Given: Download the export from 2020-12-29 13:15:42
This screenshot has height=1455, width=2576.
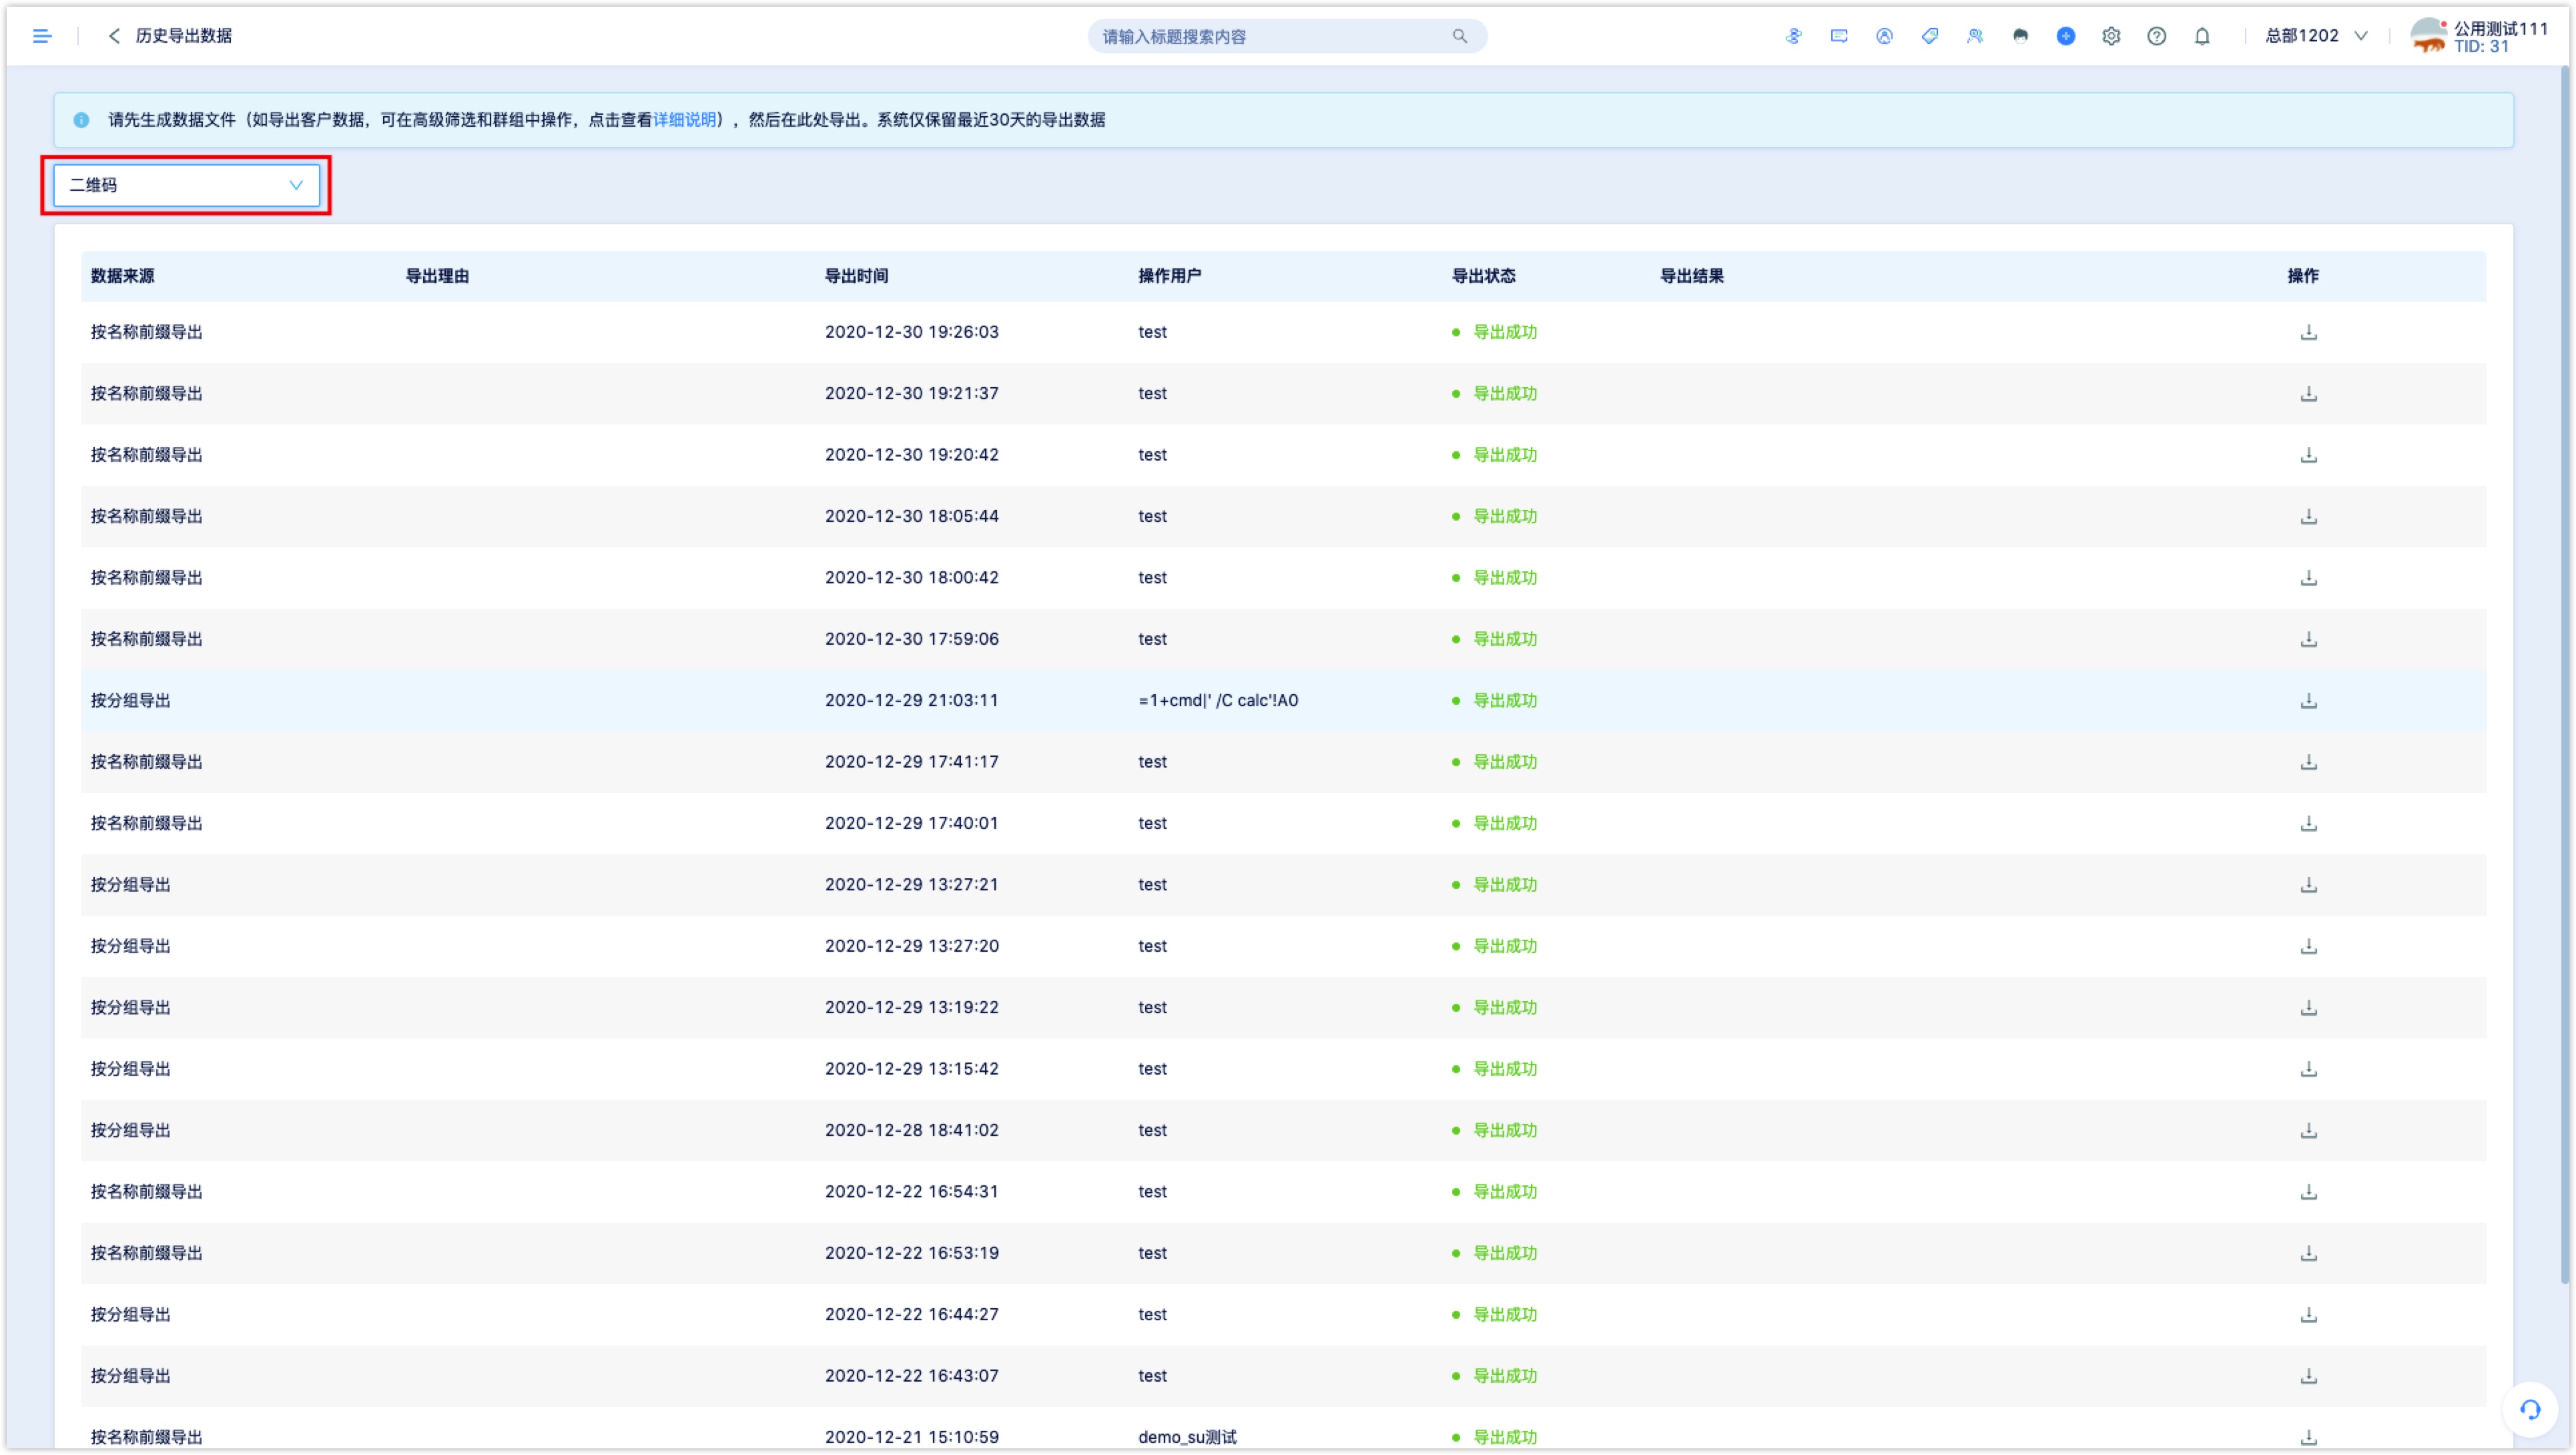Looking at the screenshot, I should pyautogui.click(x=2308, y=1069).
